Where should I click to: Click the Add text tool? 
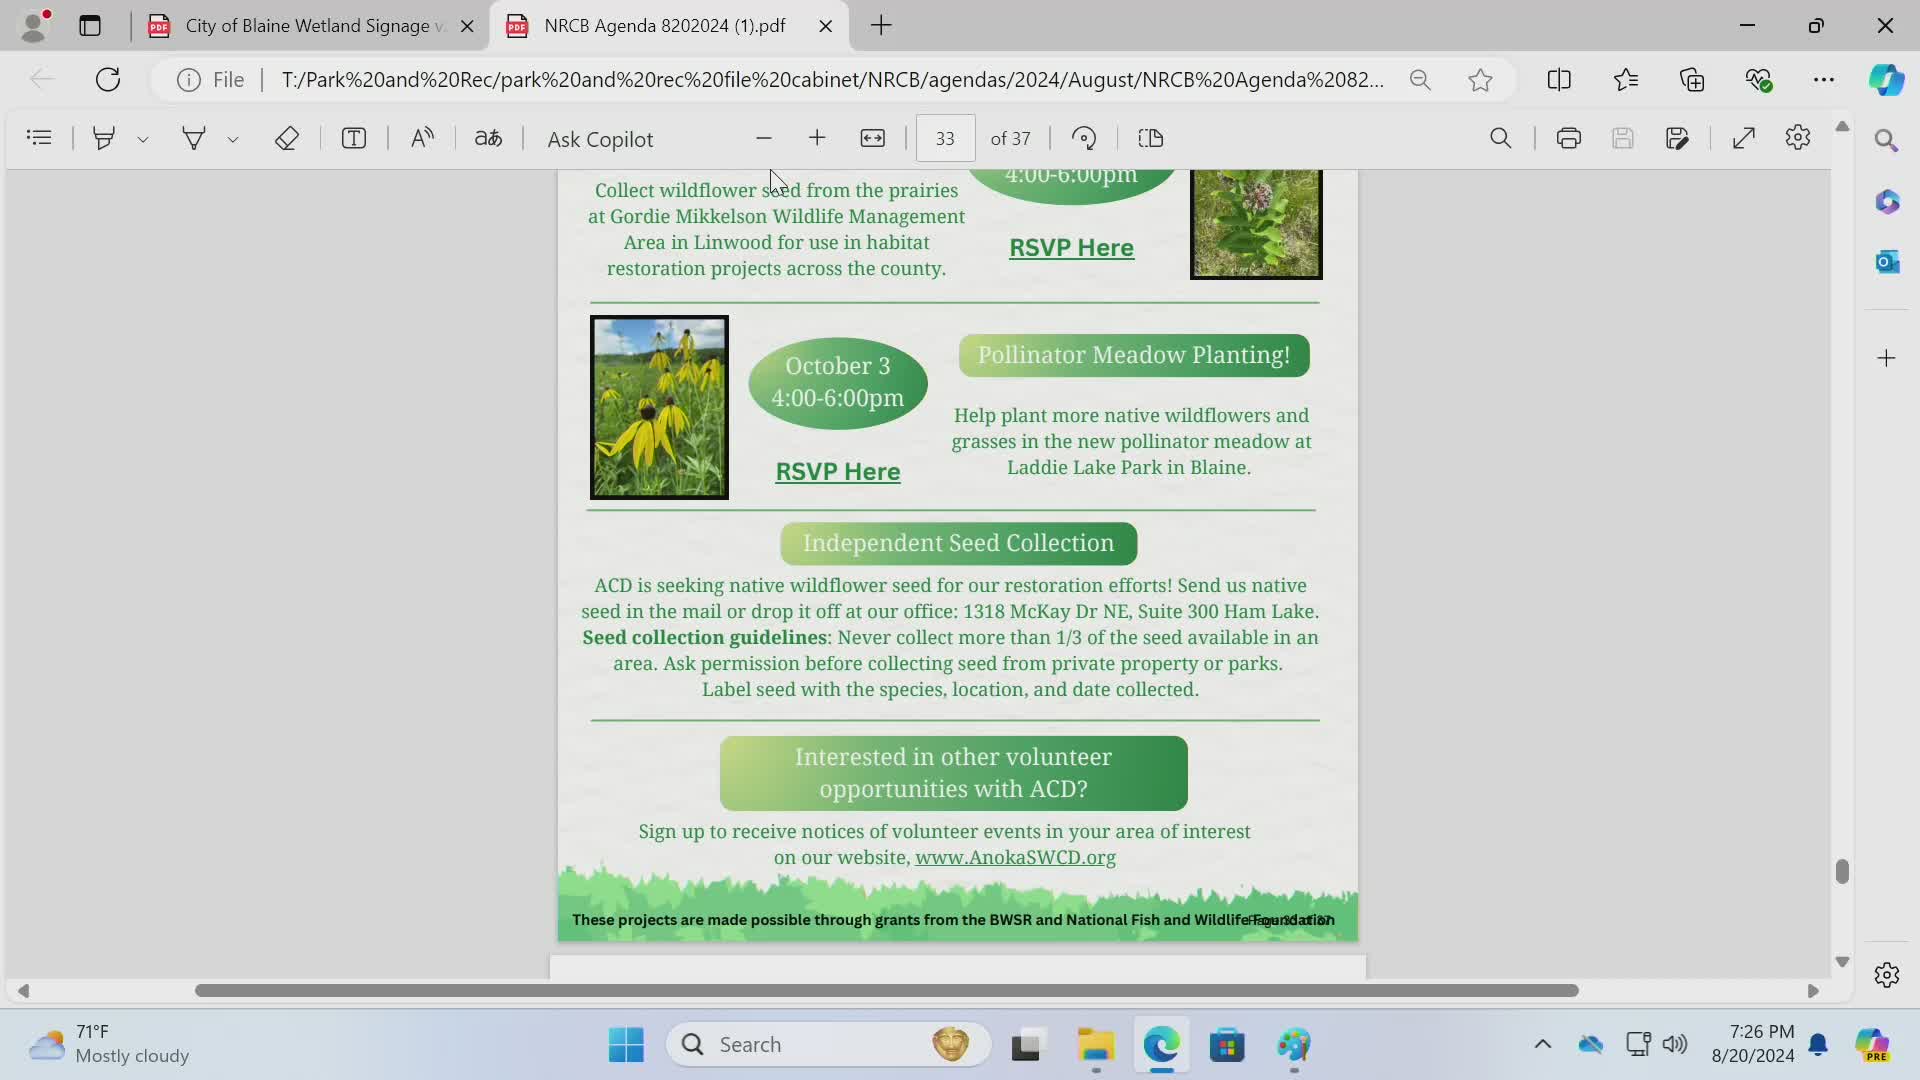click(354, 138)
